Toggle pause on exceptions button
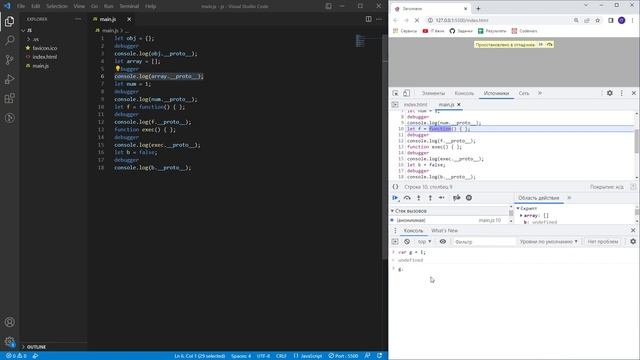This screenshot has height=360, width=640. pyautogui.click(x=469, y=198)
